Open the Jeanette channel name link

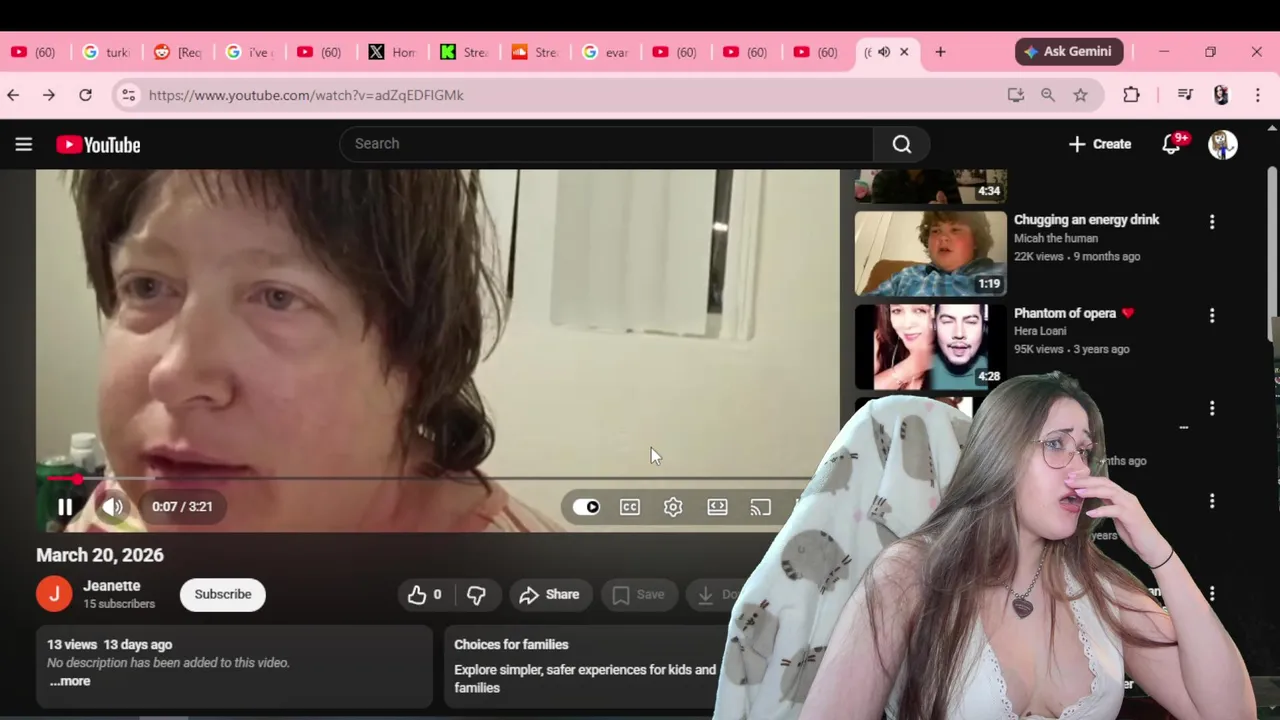pos(112,586)
